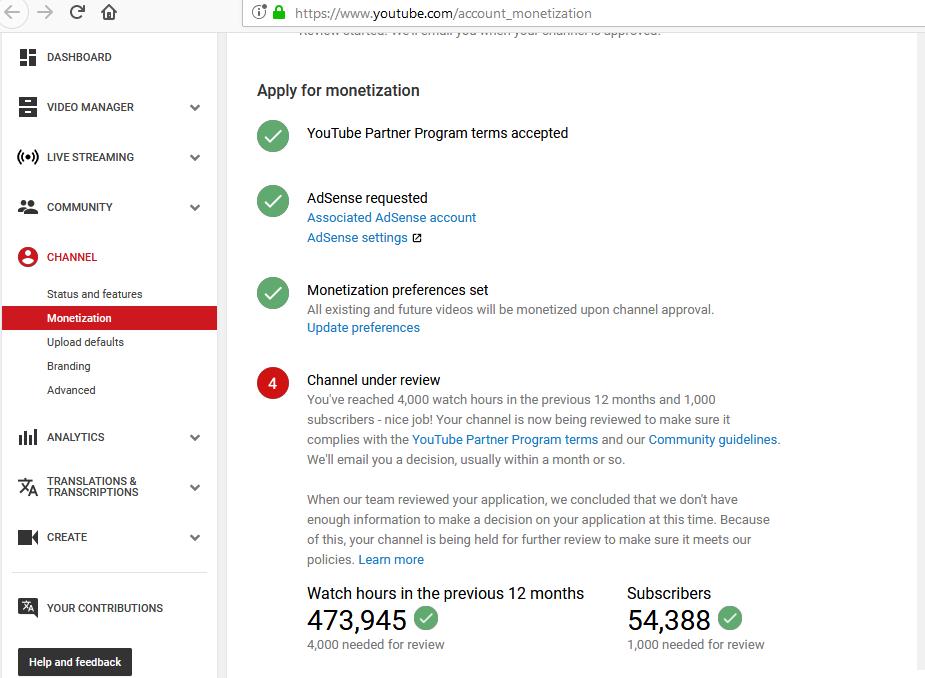This screenshot has width=925, height=678.
Task: Expand the Analytics chevron
Action: (195, 438)
